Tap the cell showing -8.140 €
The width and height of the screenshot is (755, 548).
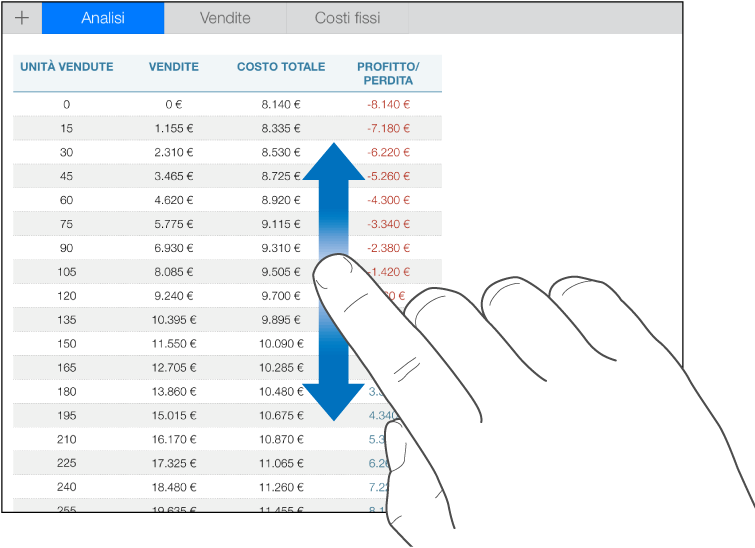click(388, 104)
